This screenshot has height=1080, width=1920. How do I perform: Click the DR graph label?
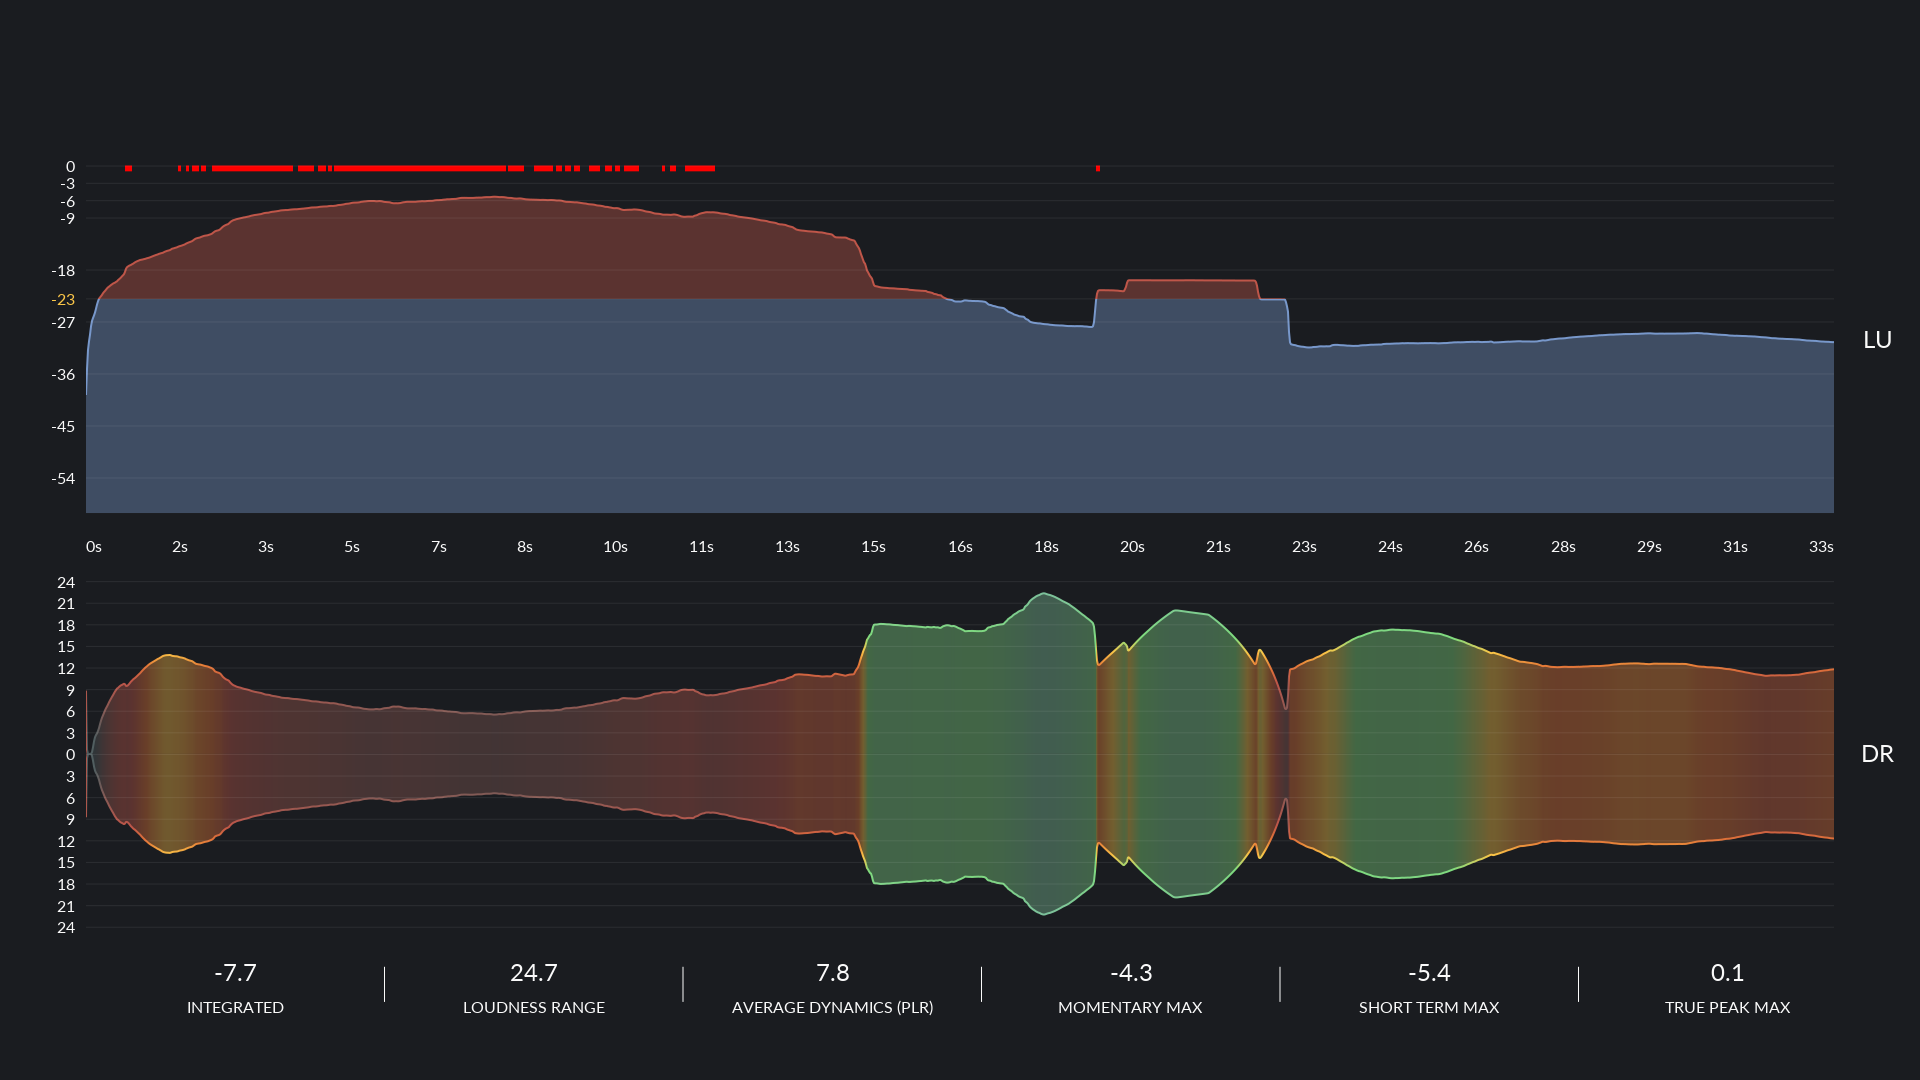pyautogui.click(x=1877, y=754)
